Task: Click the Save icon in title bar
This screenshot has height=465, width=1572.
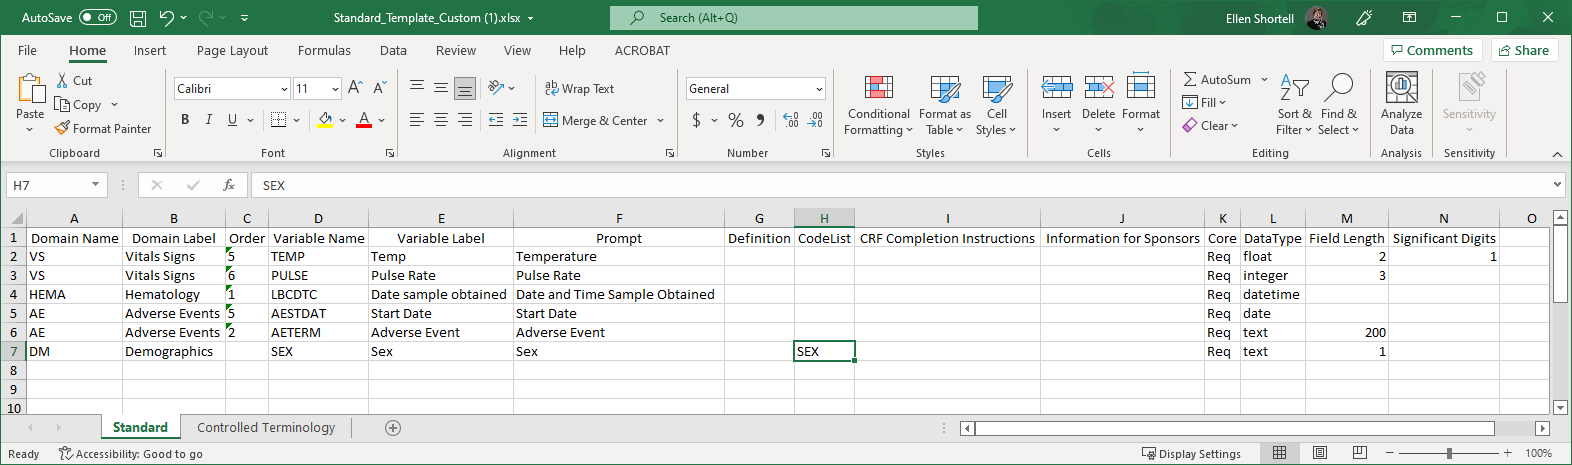Action: (138, 18)
